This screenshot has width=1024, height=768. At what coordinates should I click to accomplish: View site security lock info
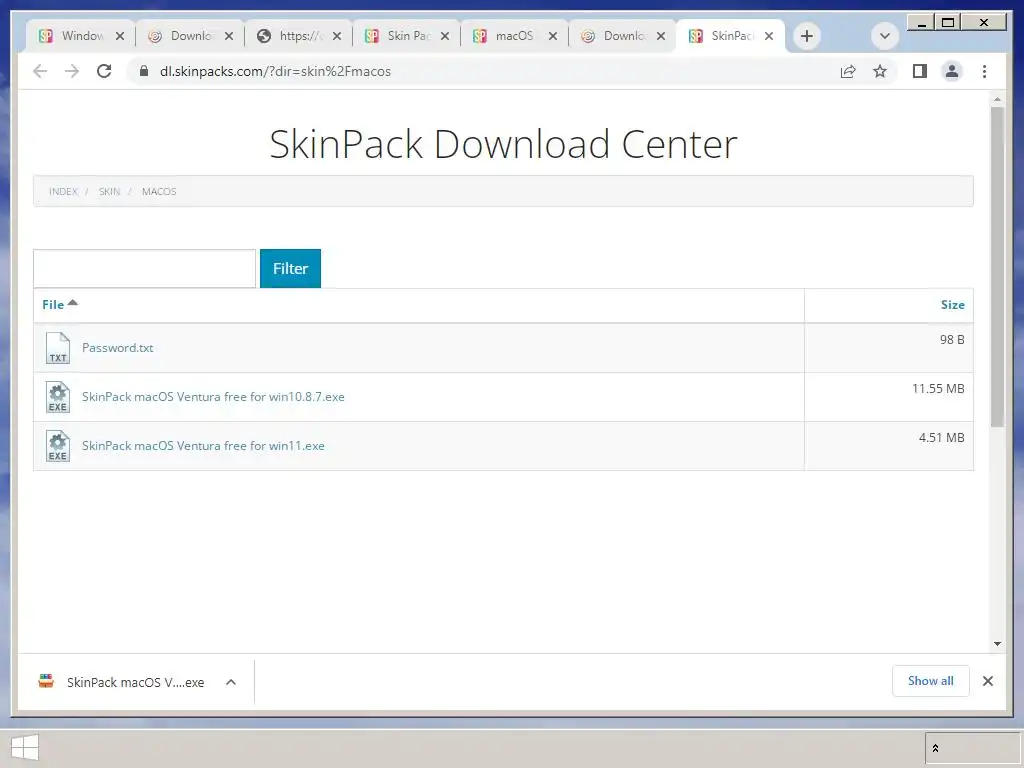tap(144, 71)
